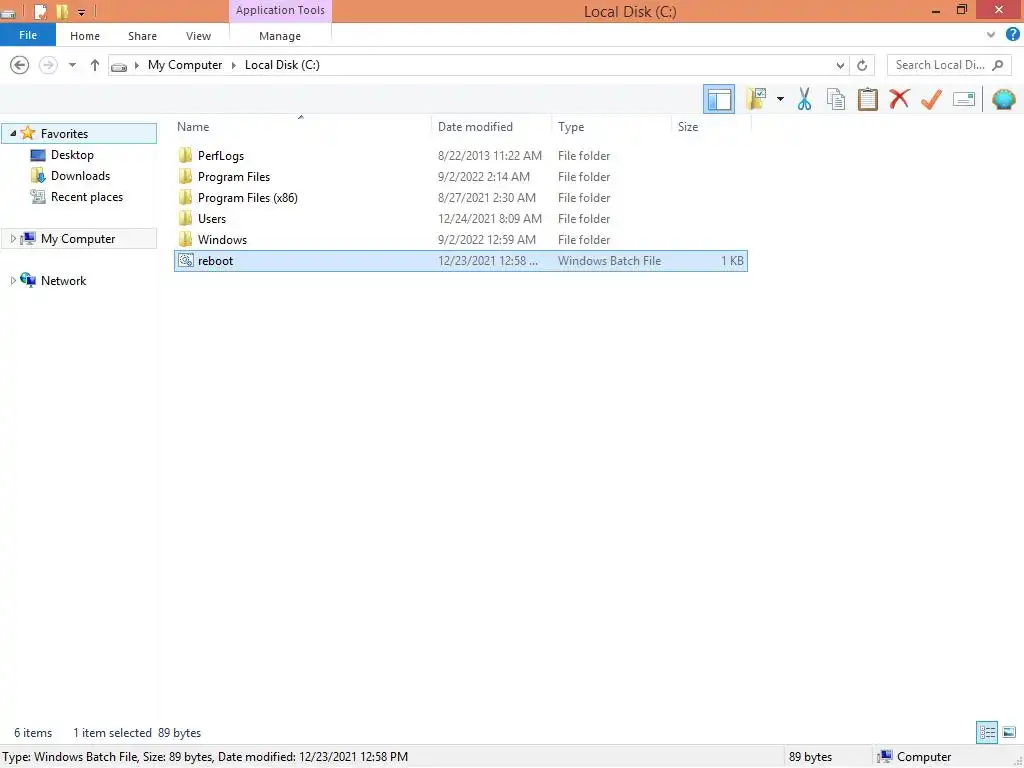Expand the arrow after My Computer breadcrumb
1024x768 pixels.
(234, 65)
